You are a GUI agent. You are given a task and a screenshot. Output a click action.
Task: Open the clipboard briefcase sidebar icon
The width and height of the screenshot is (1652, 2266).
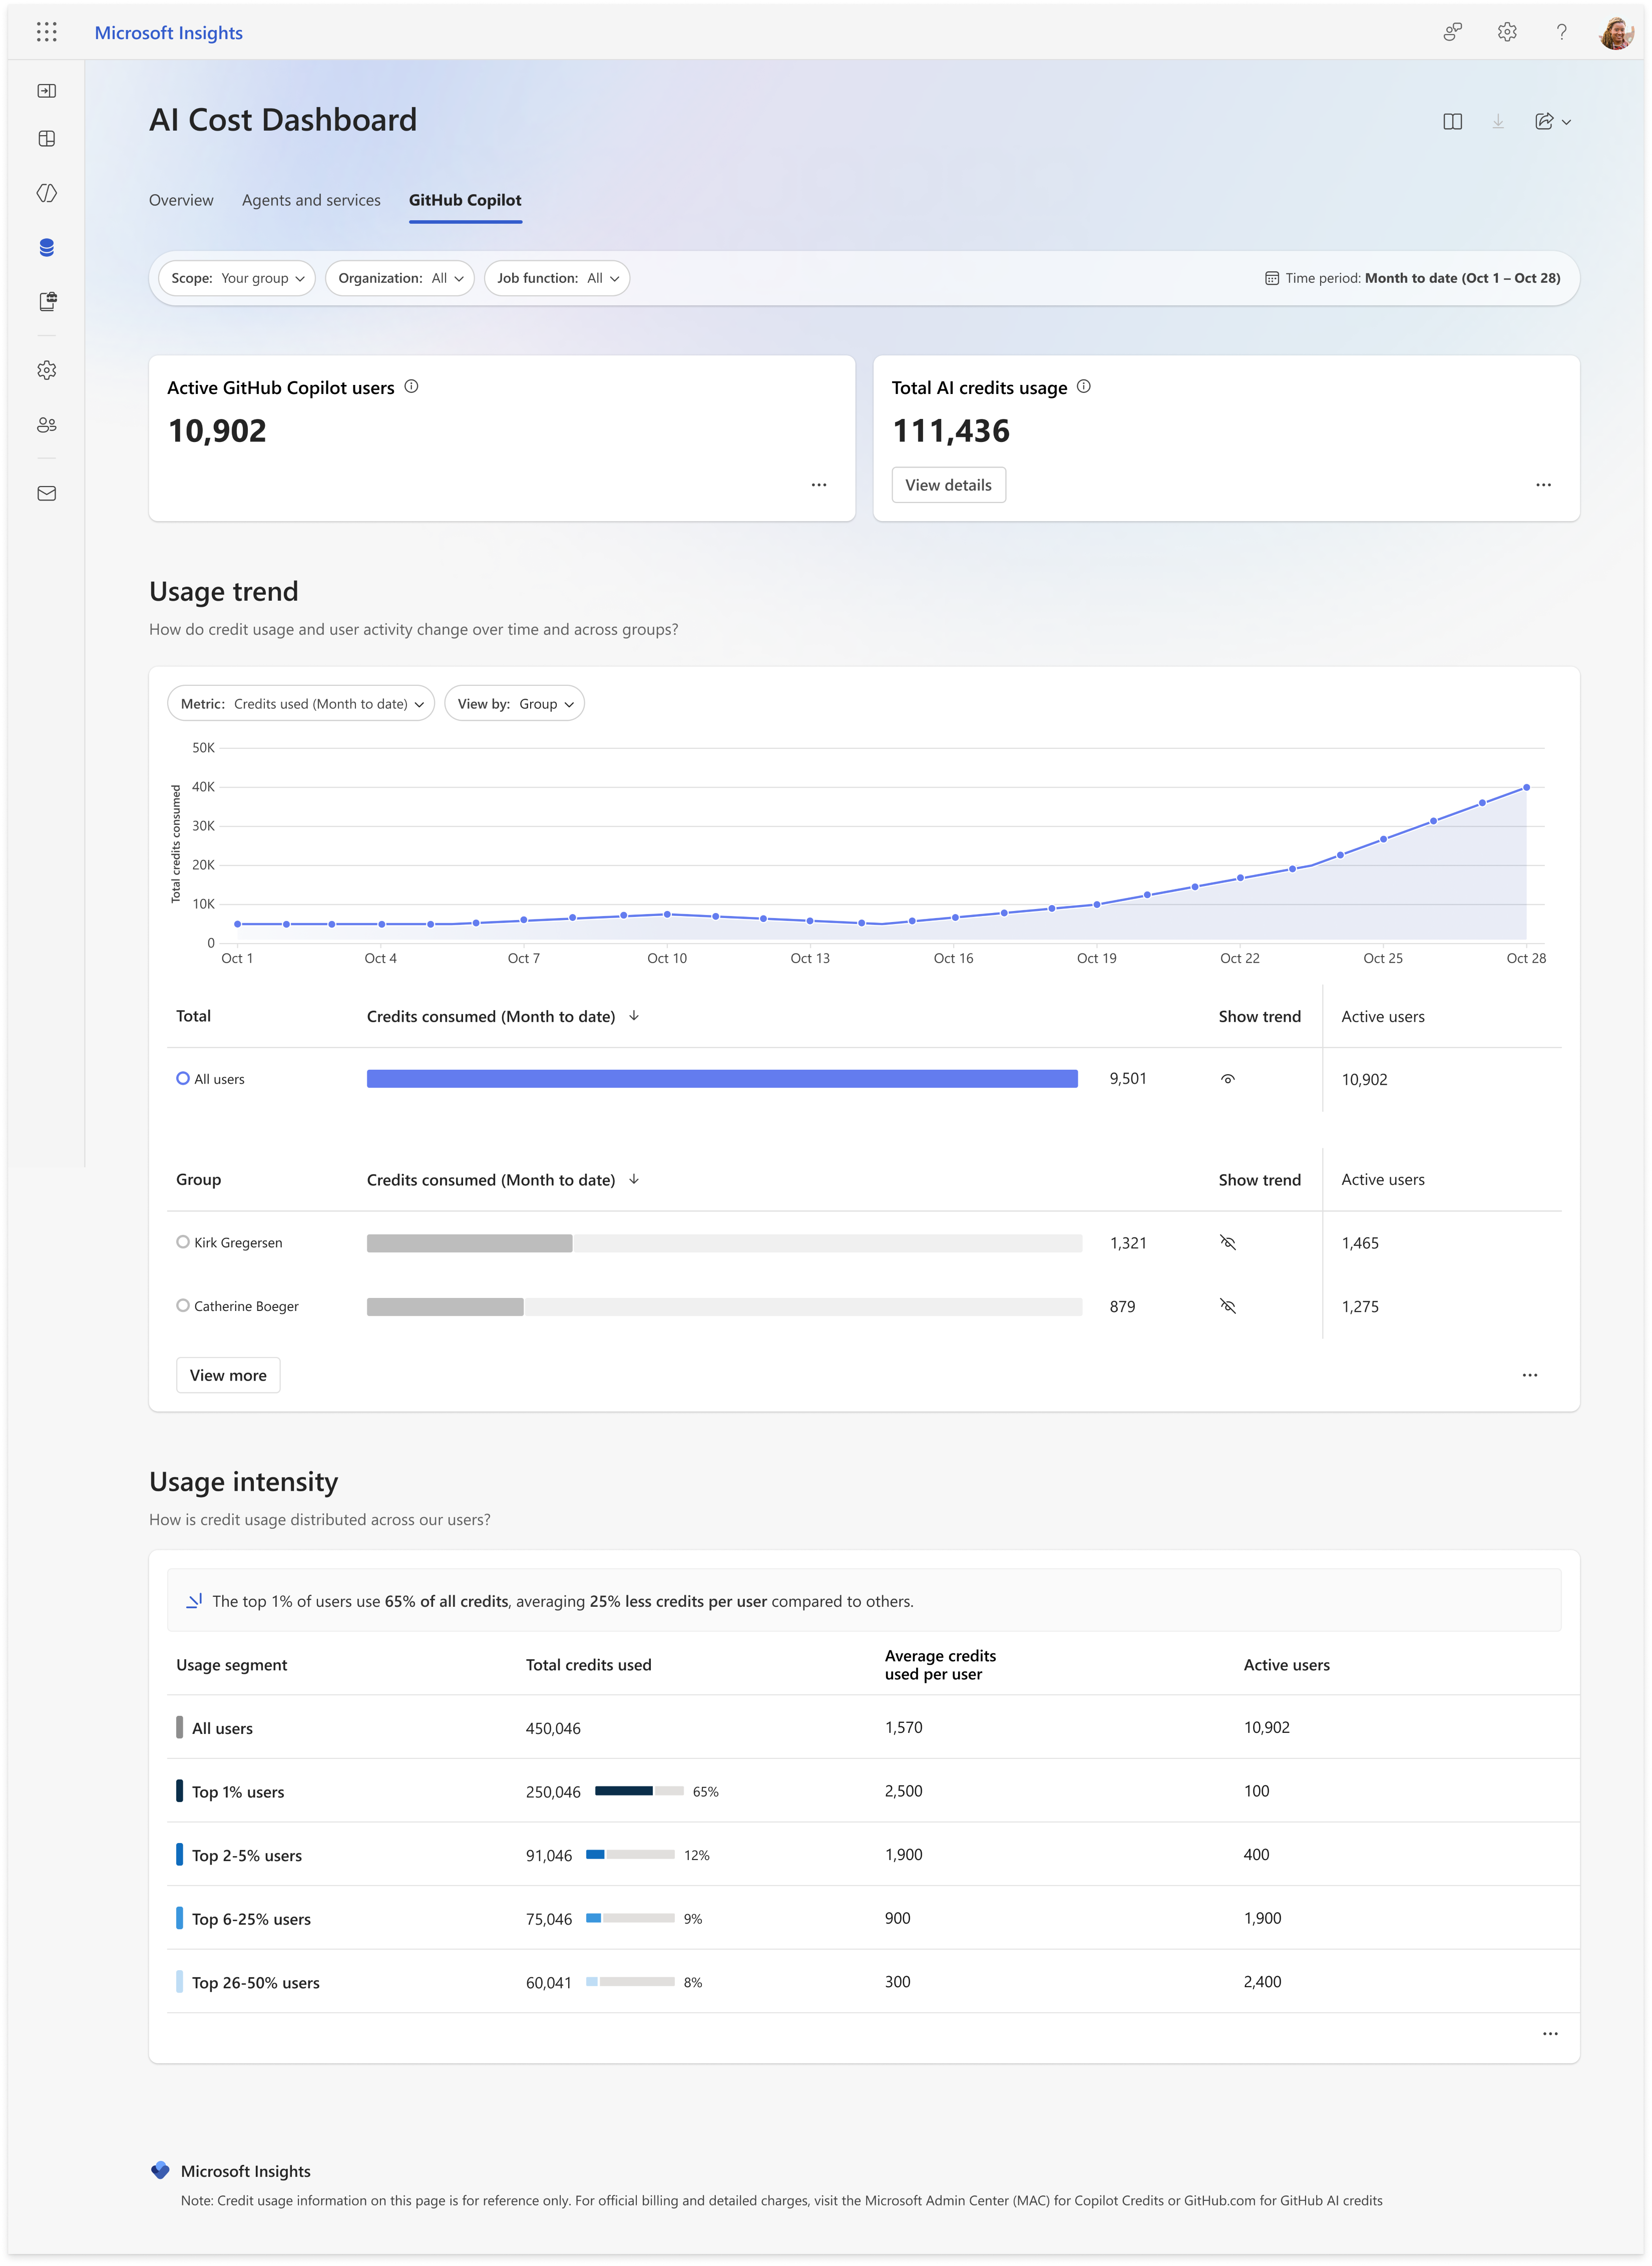47,301
